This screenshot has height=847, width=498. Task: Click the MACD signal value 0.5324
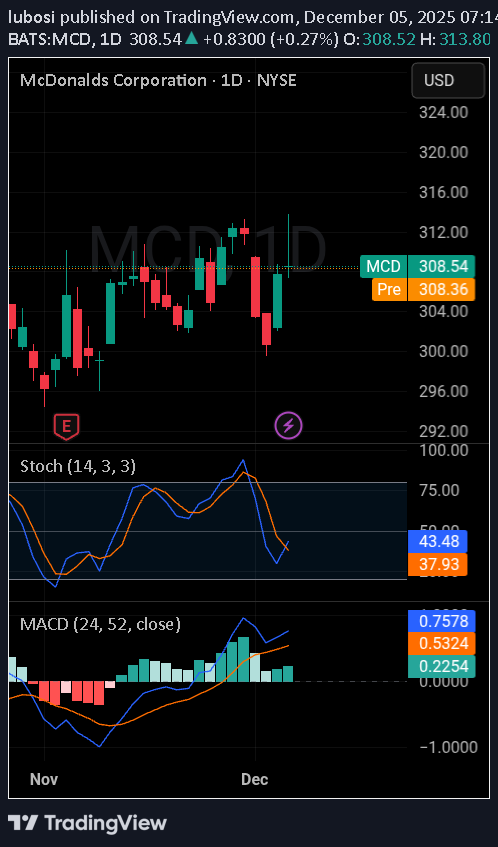(x=441, y=644)
